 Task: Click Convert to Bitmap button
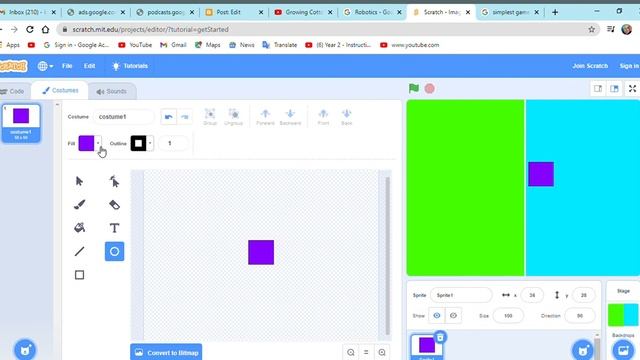pos(166,353)
